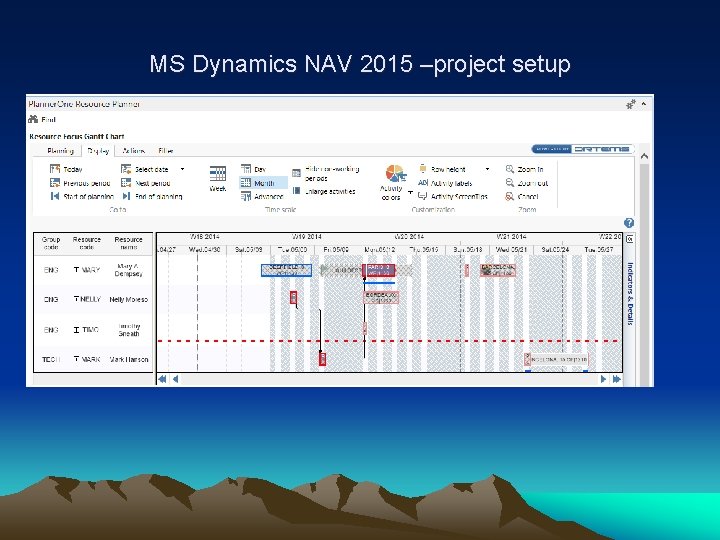
Task: Step timeline forward with single right arrow
Action: 603,379
